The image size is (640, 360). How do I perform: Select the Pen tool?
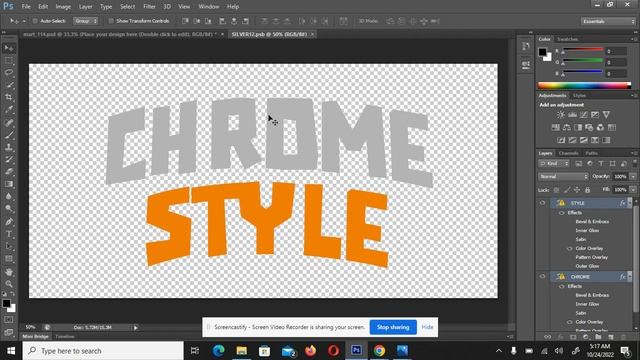(x=9, y=222)
